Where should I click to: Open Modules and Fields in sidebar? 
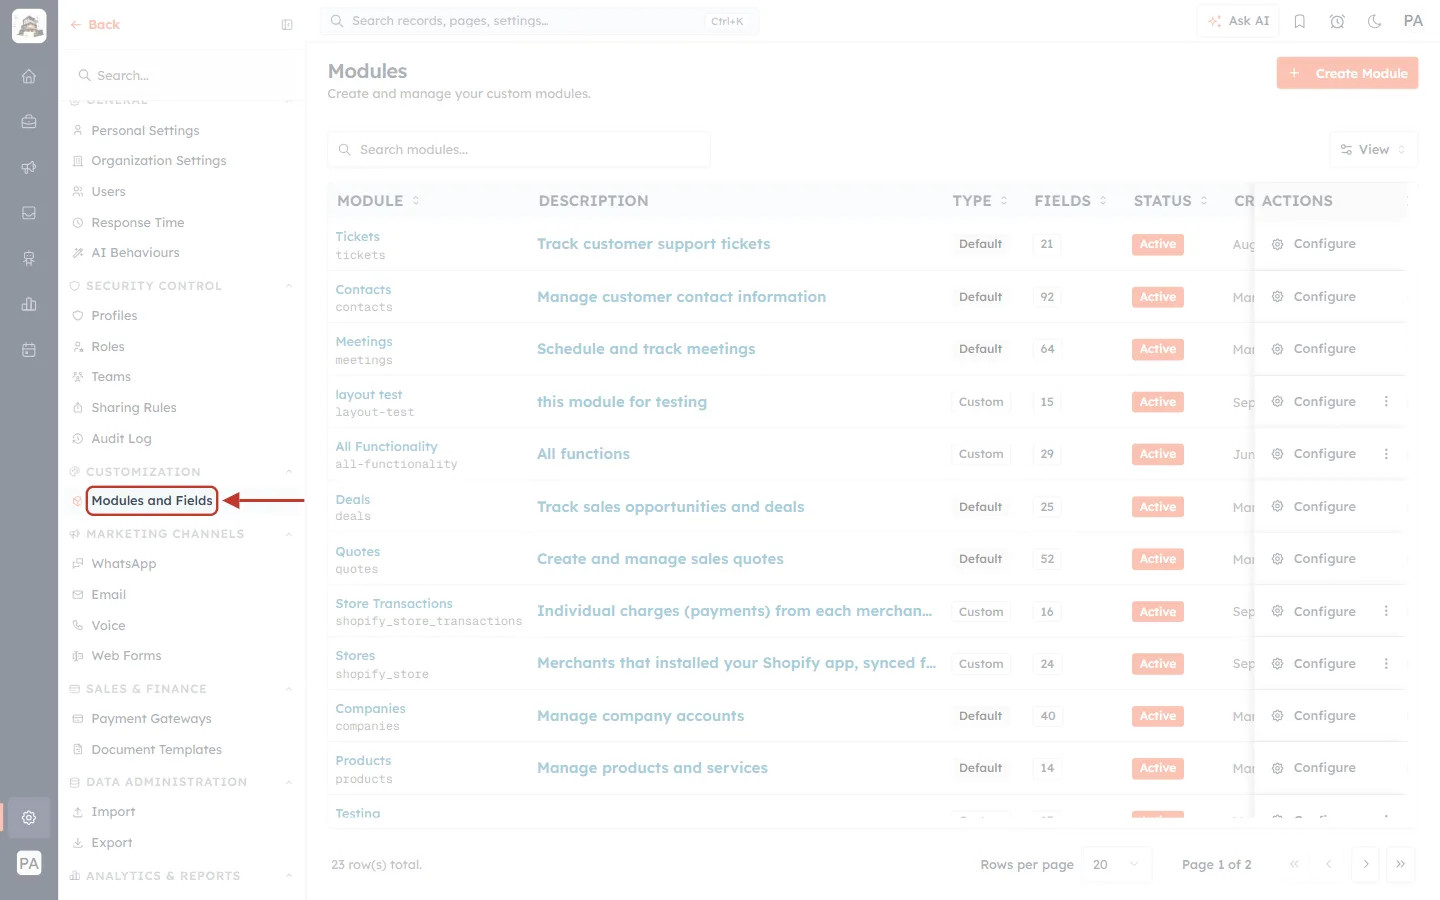pyautogui.click(x=152, y=501)
